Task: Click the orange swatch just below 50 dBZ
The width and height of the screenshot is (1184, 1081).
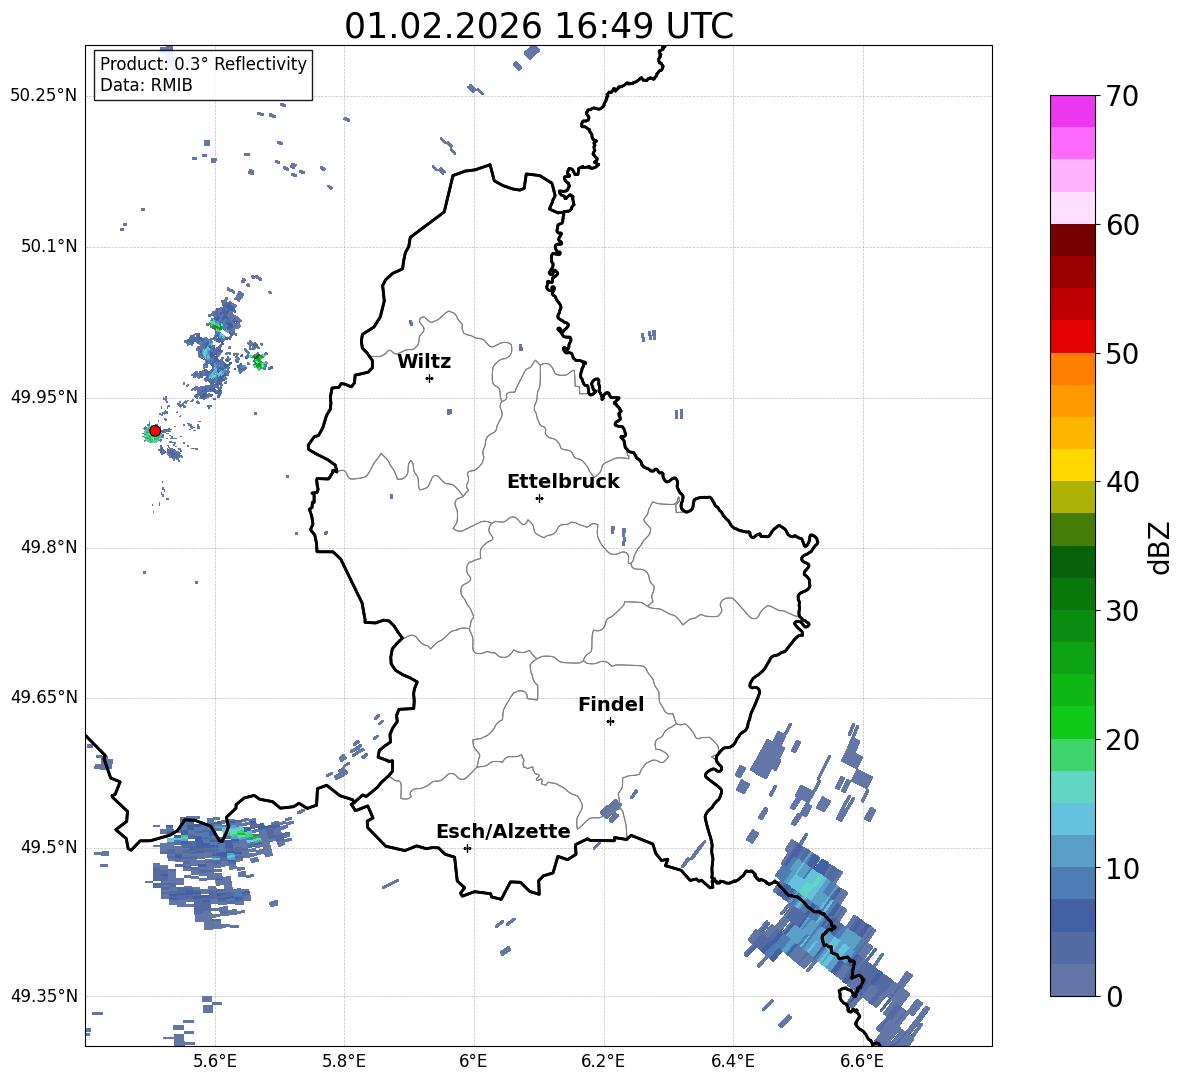Action: pyautogui.click(x=1072, y=368)
